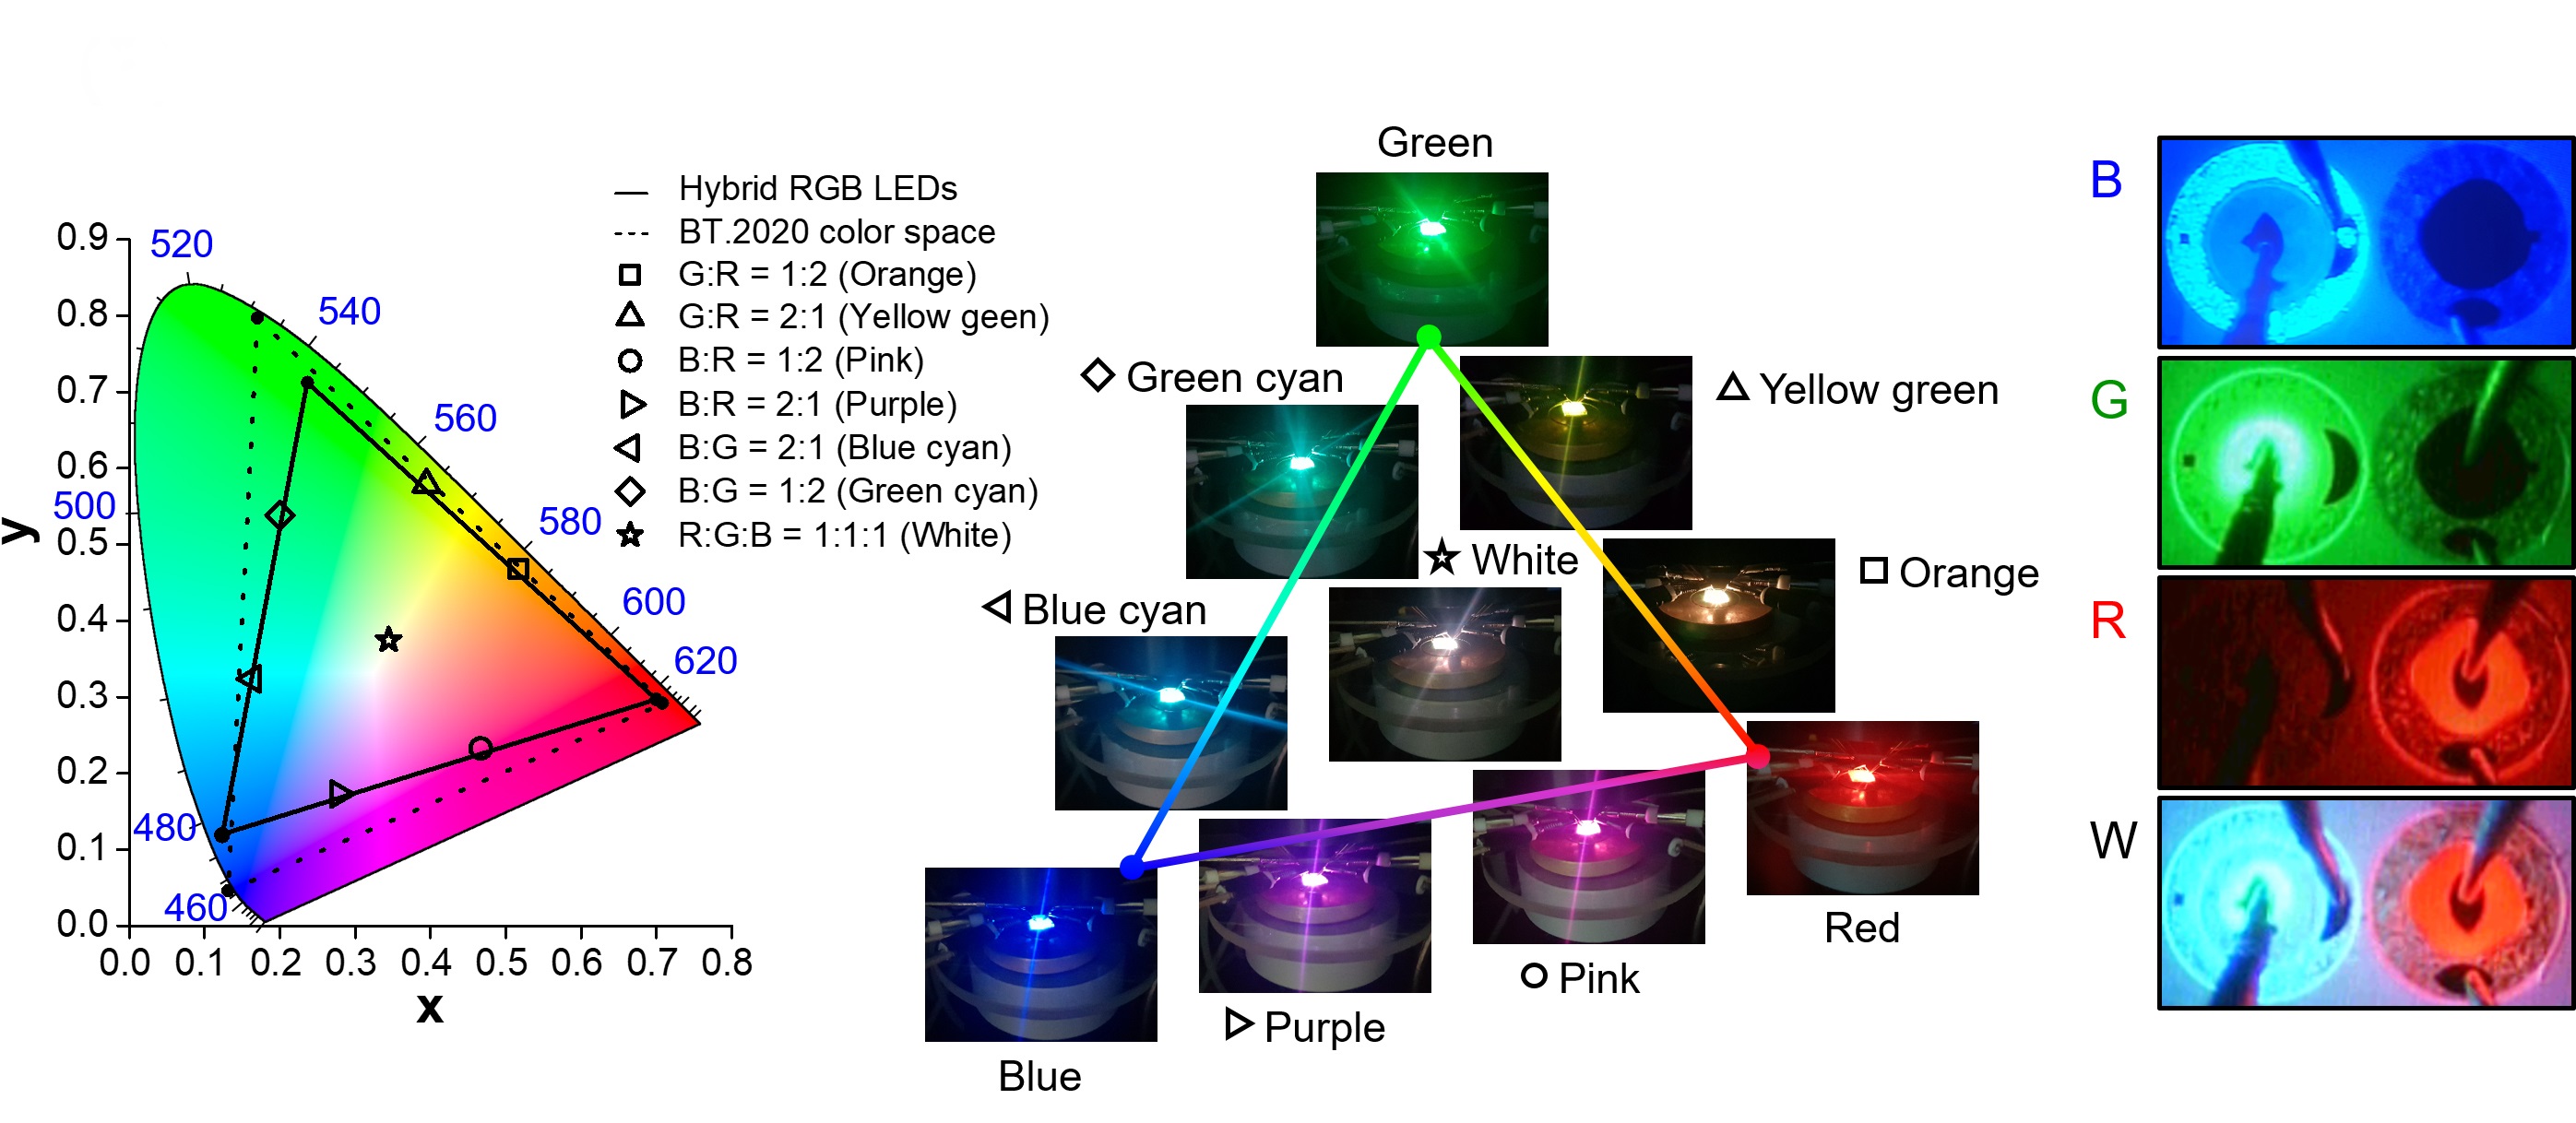Click the Orange square marker in legend
Viewport: 2576px width, 1123px height.
point(614,274)
